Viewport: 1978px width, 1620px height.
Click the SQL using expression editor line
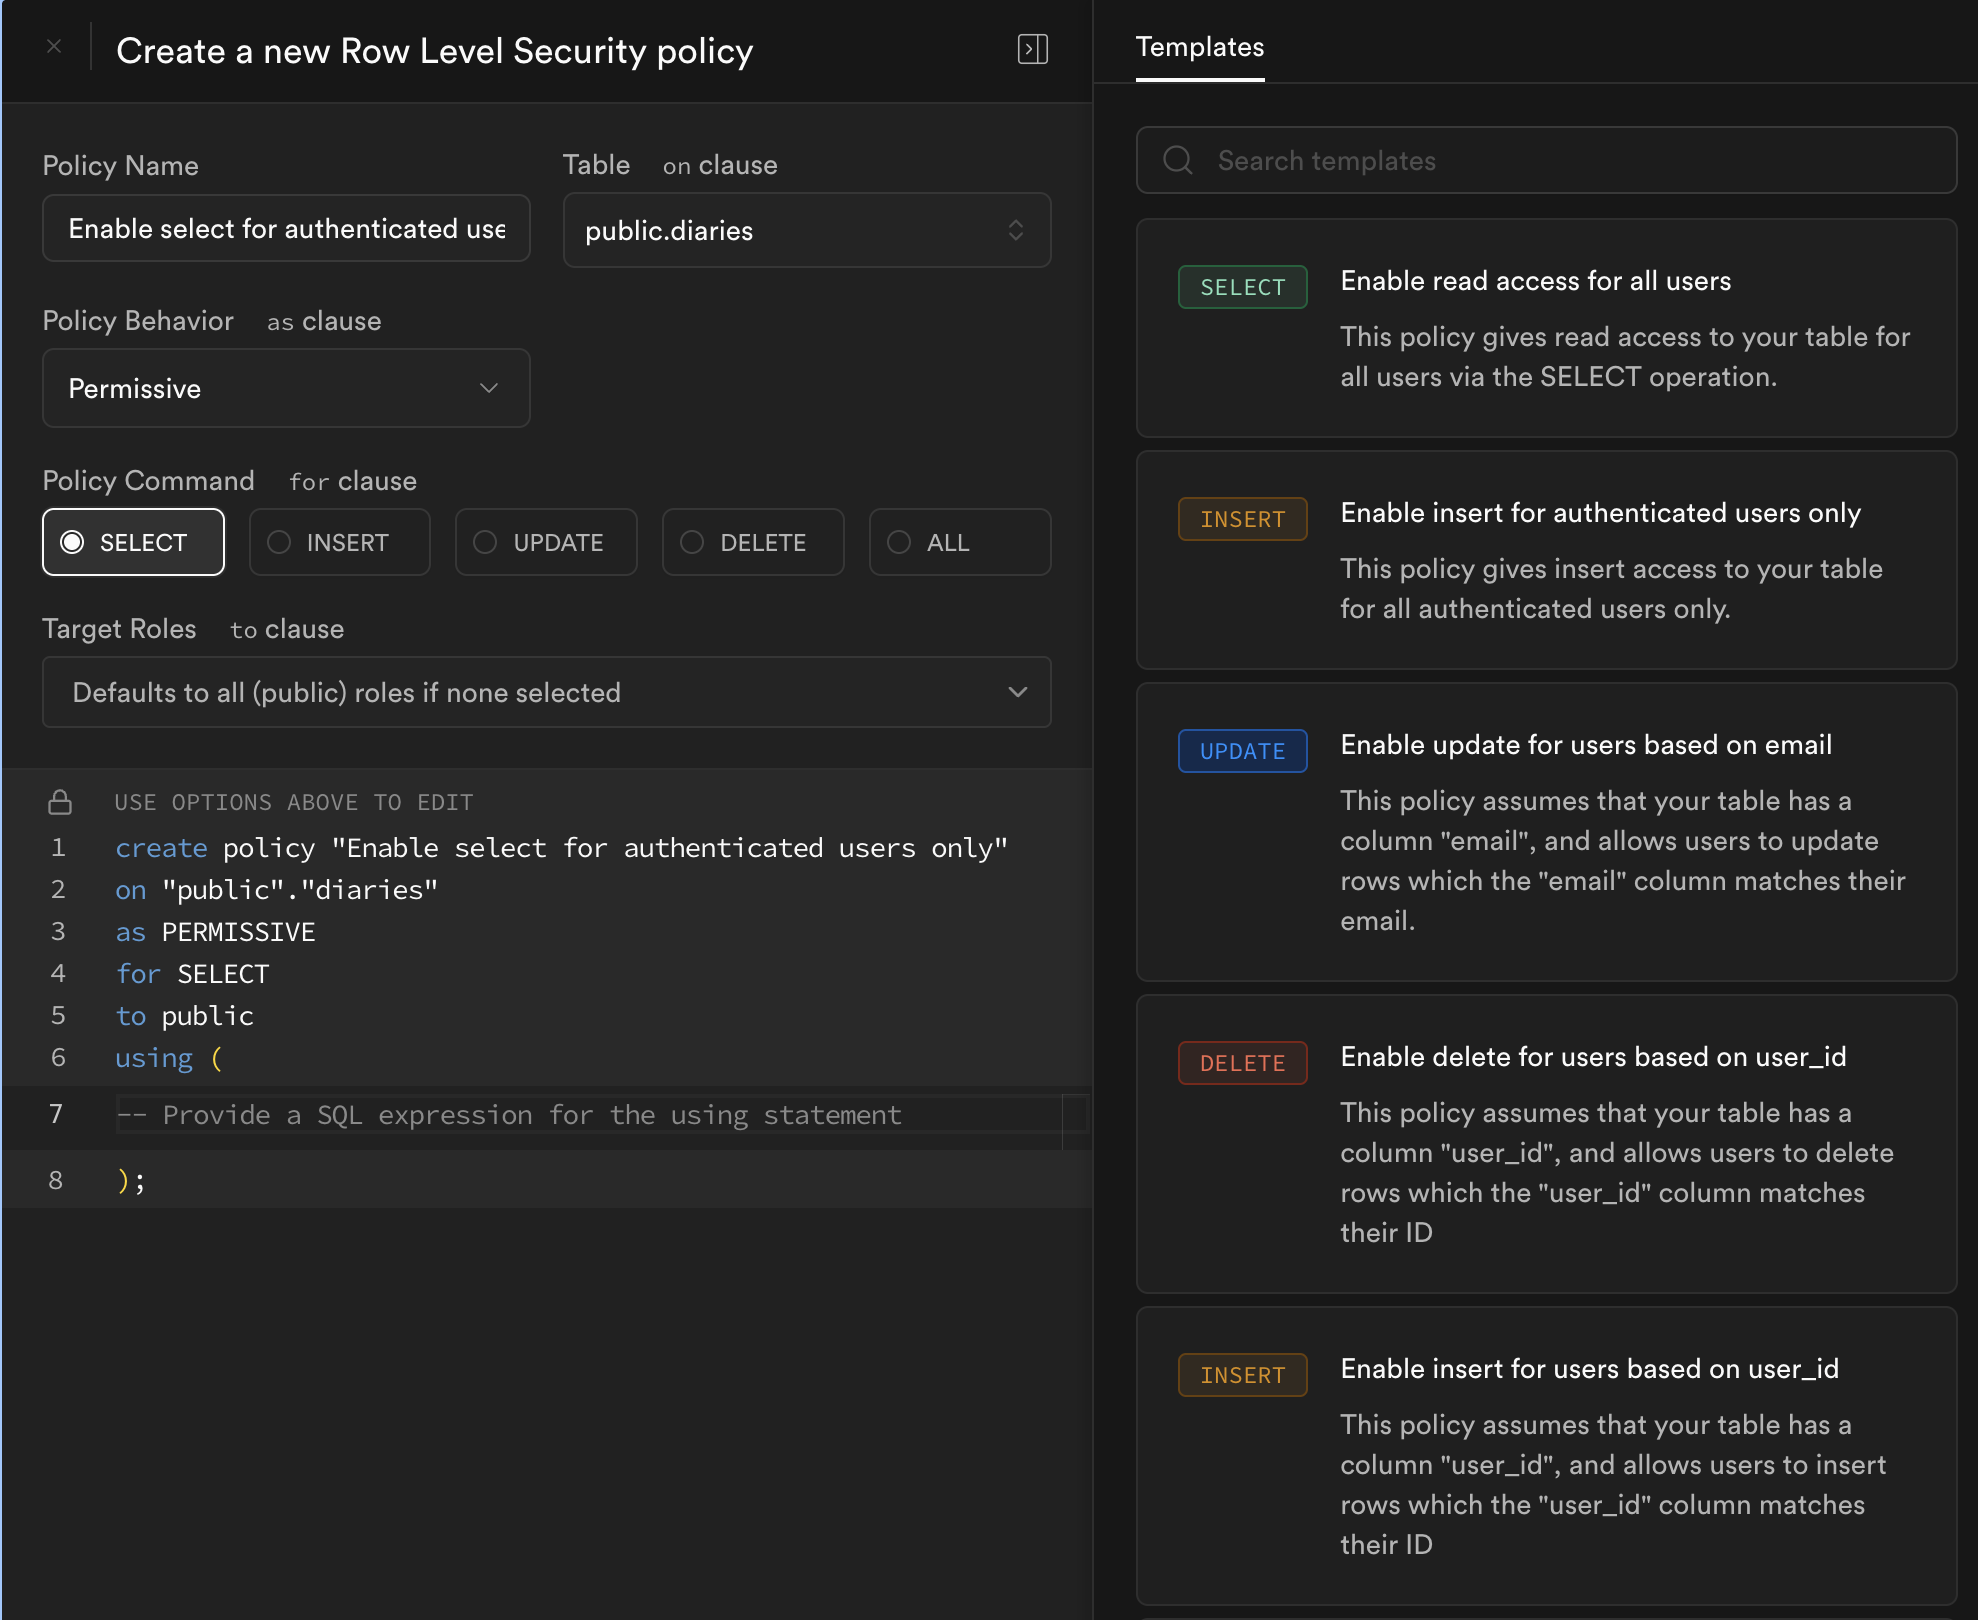588,1115
